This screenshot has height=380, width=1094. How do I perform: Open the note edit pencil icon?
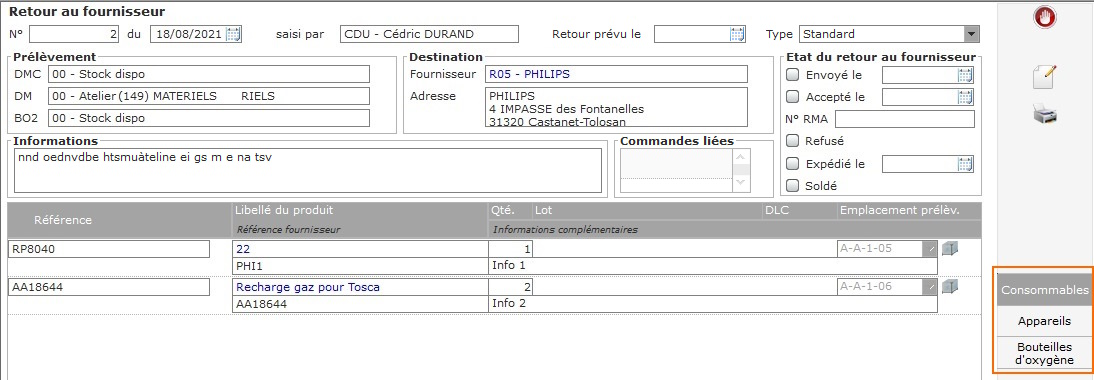click(x=1044, y=77)
